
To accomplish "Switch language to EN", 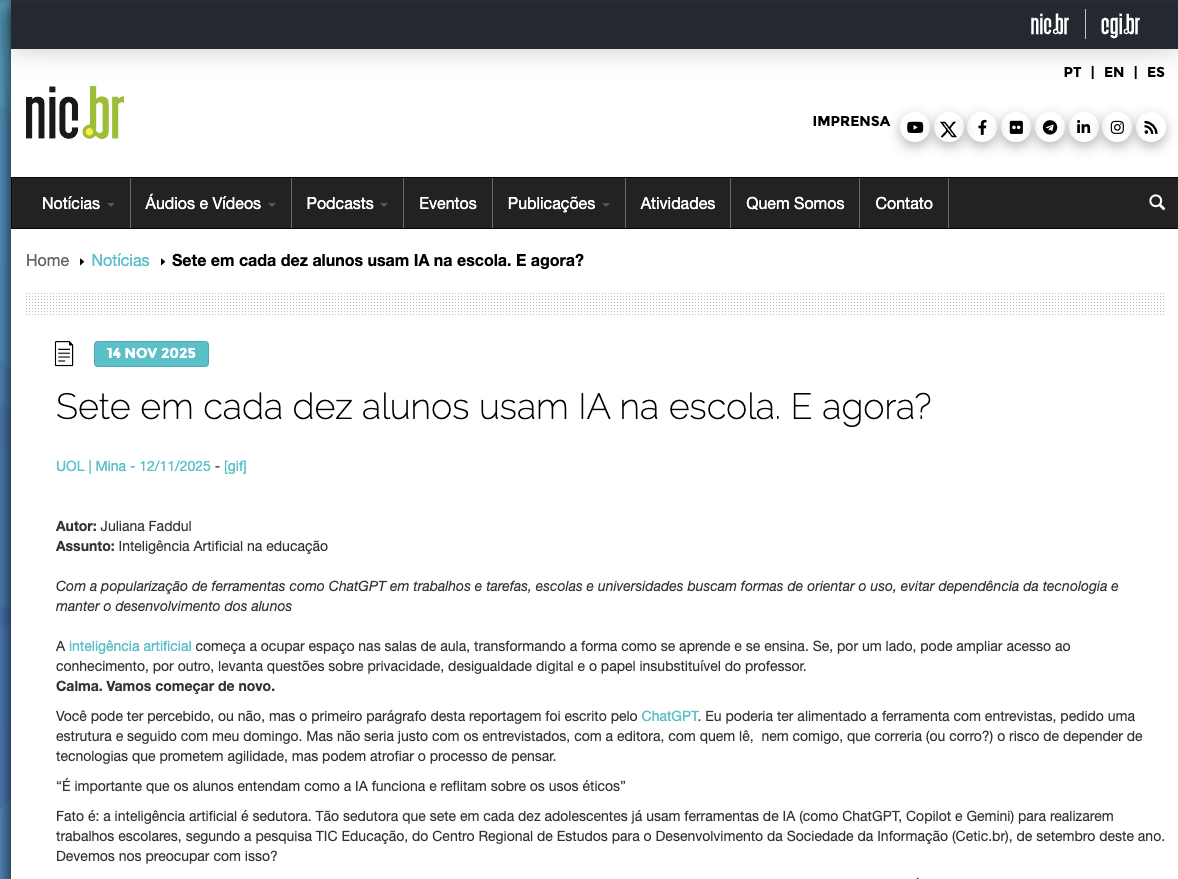I will point(1113,72).
